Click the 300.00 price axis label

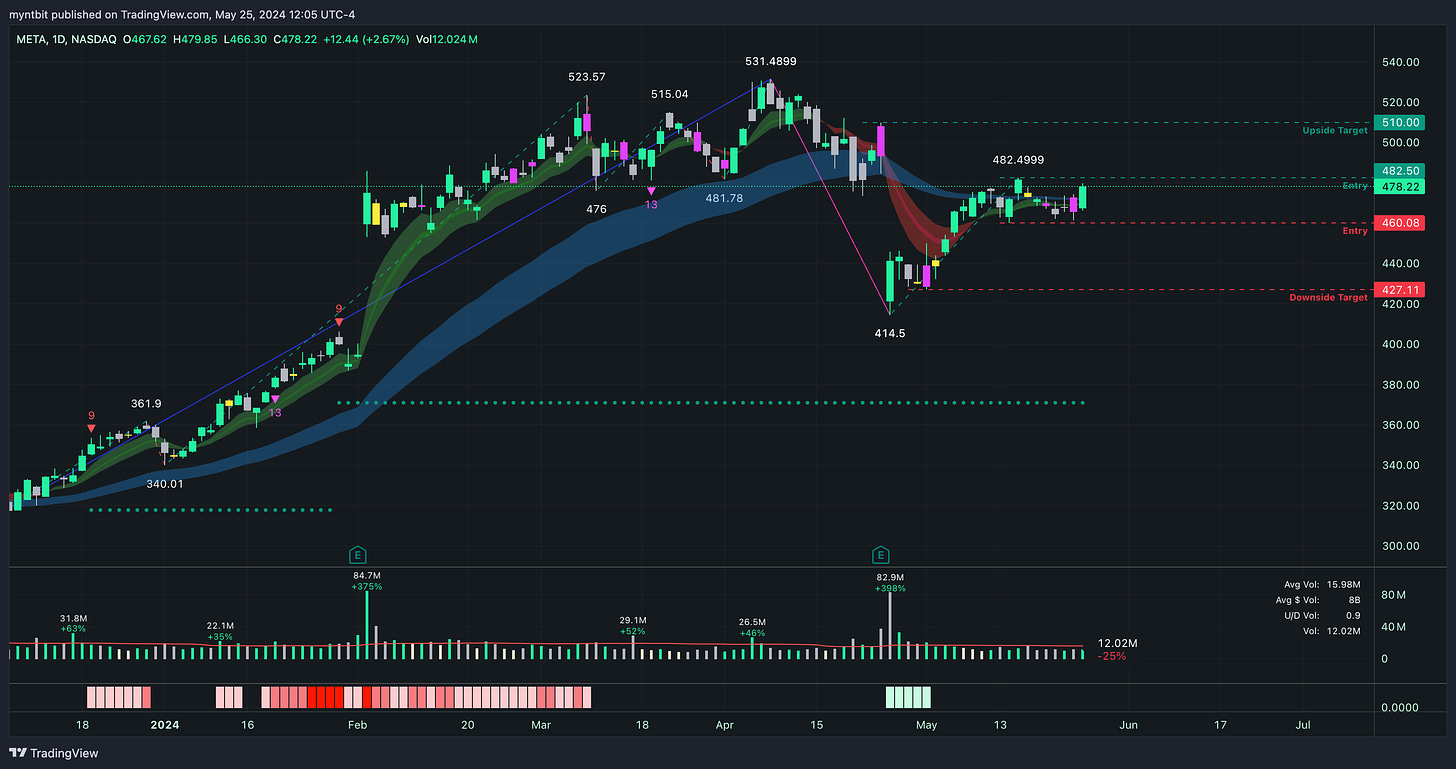tap(1399, 546)
